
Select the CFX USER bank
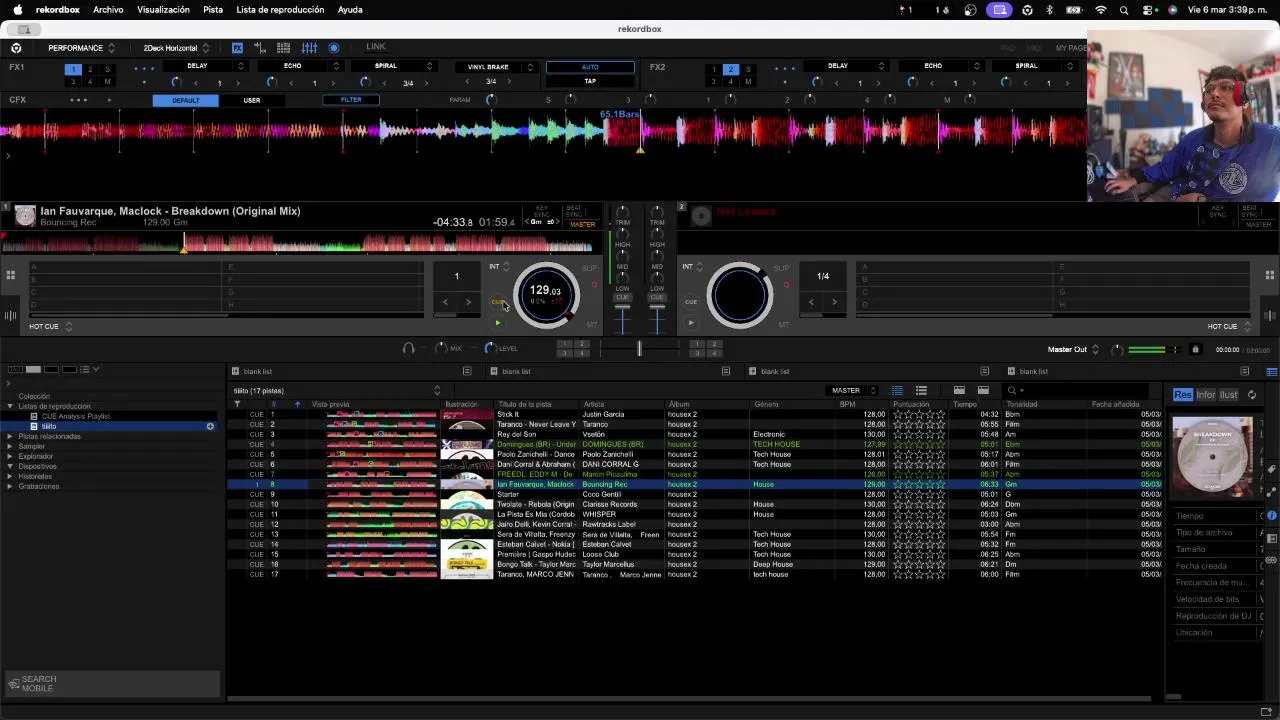coord(252,100)
